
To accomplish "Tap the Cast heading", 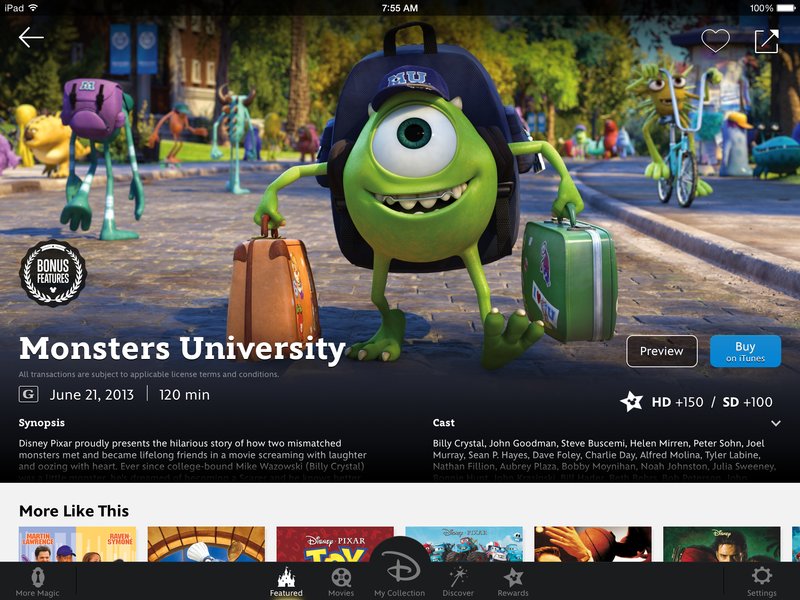I will tap(443, 422).
